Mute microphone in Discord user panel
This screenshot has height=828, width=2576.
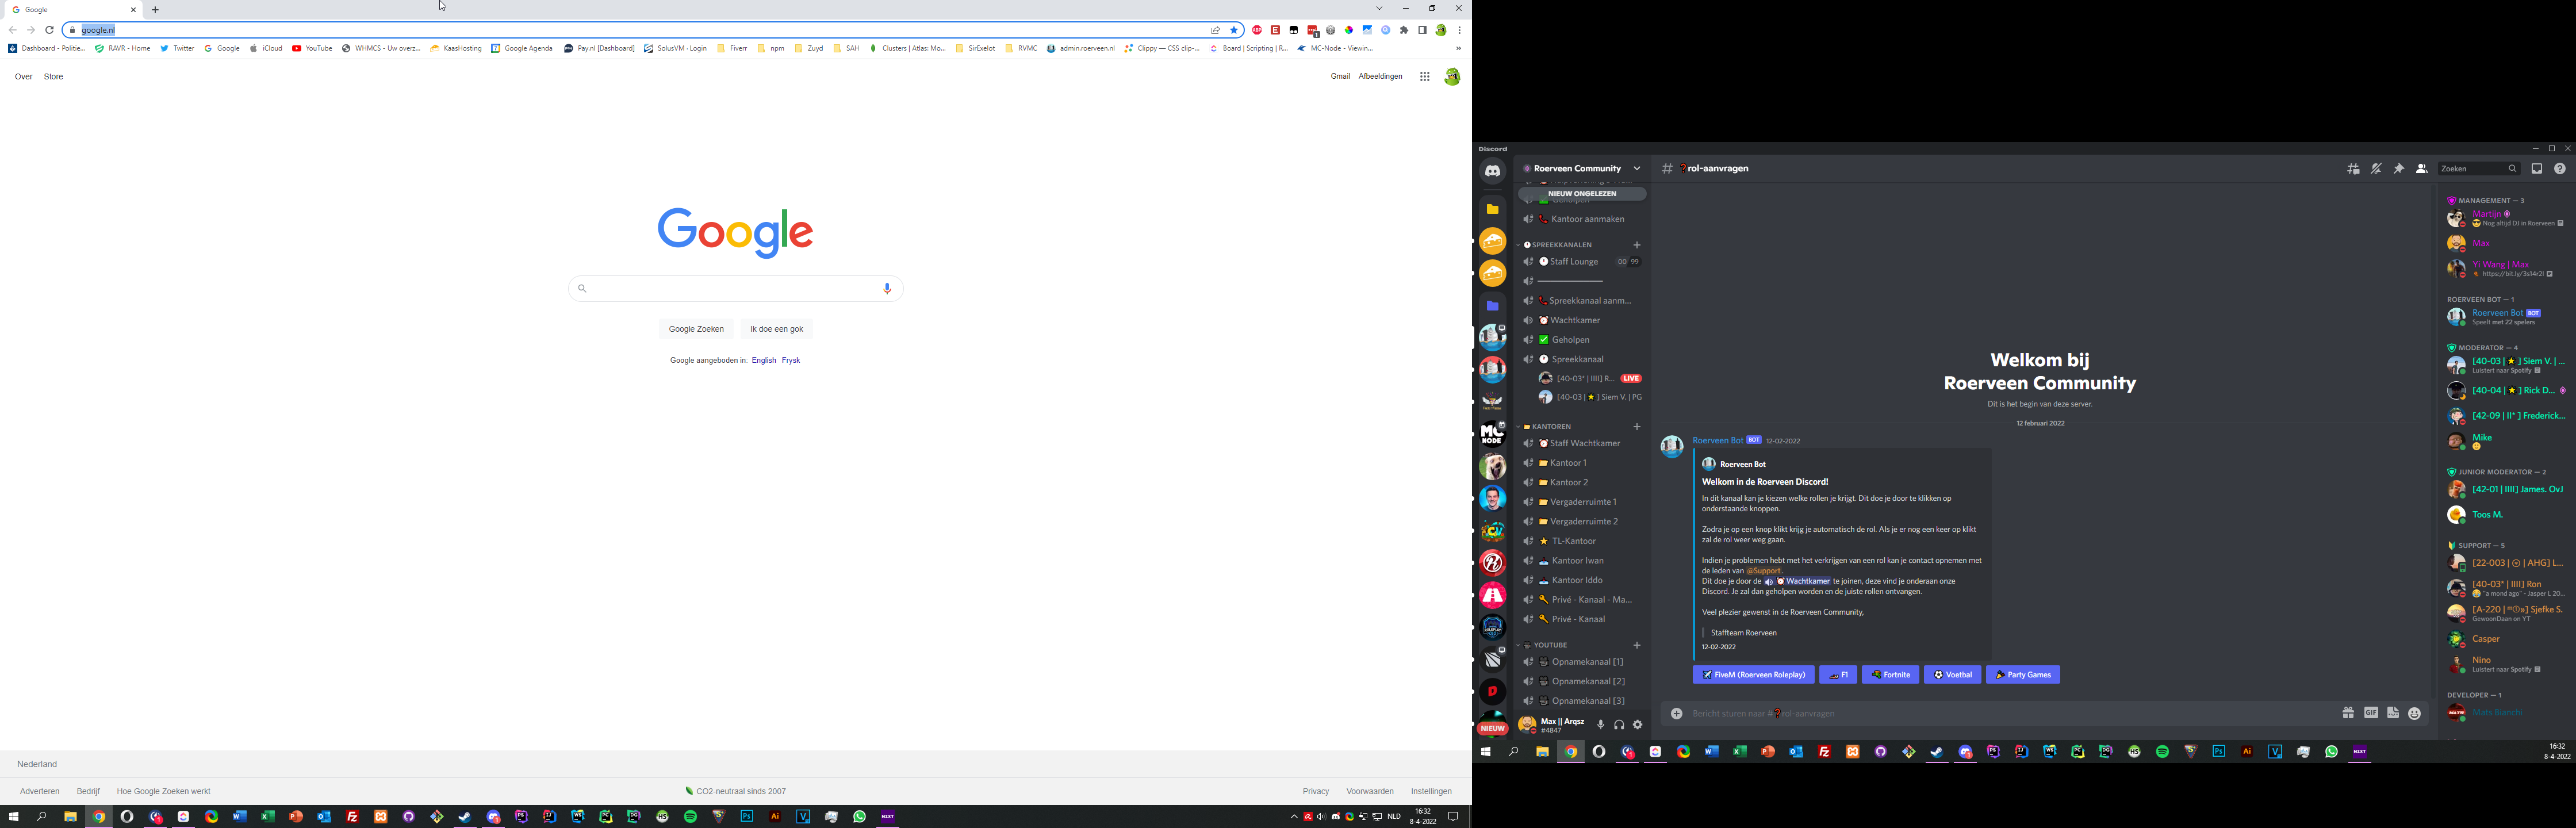pyautogui.click(x=1600, y=725)
